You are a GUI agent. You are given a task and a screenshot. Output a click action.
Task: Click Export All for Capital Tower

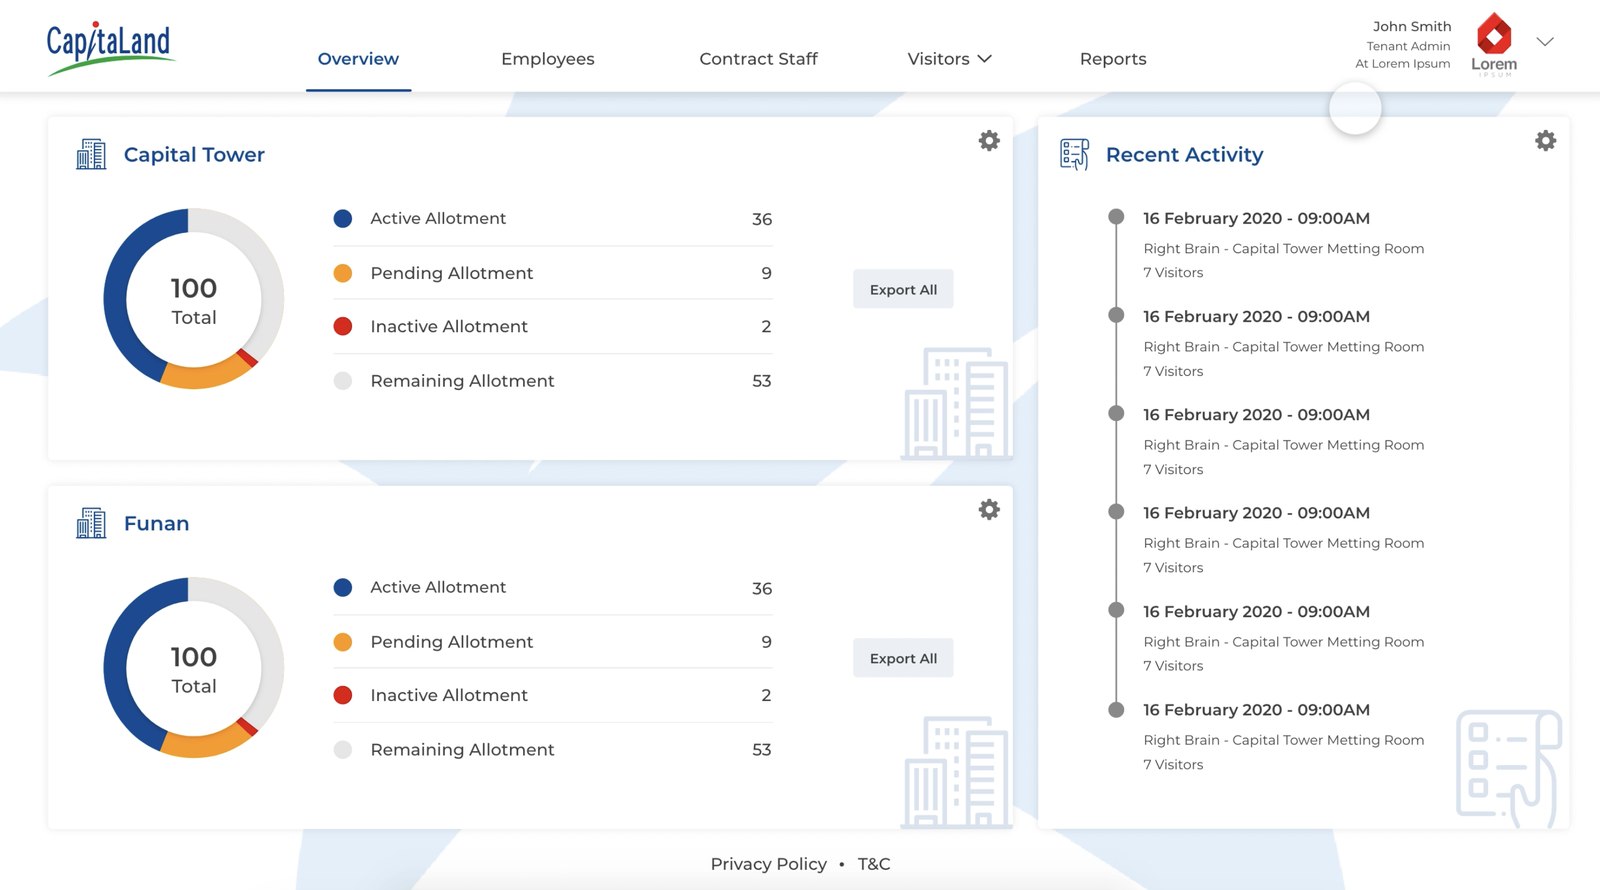click(x=903, y=289)
